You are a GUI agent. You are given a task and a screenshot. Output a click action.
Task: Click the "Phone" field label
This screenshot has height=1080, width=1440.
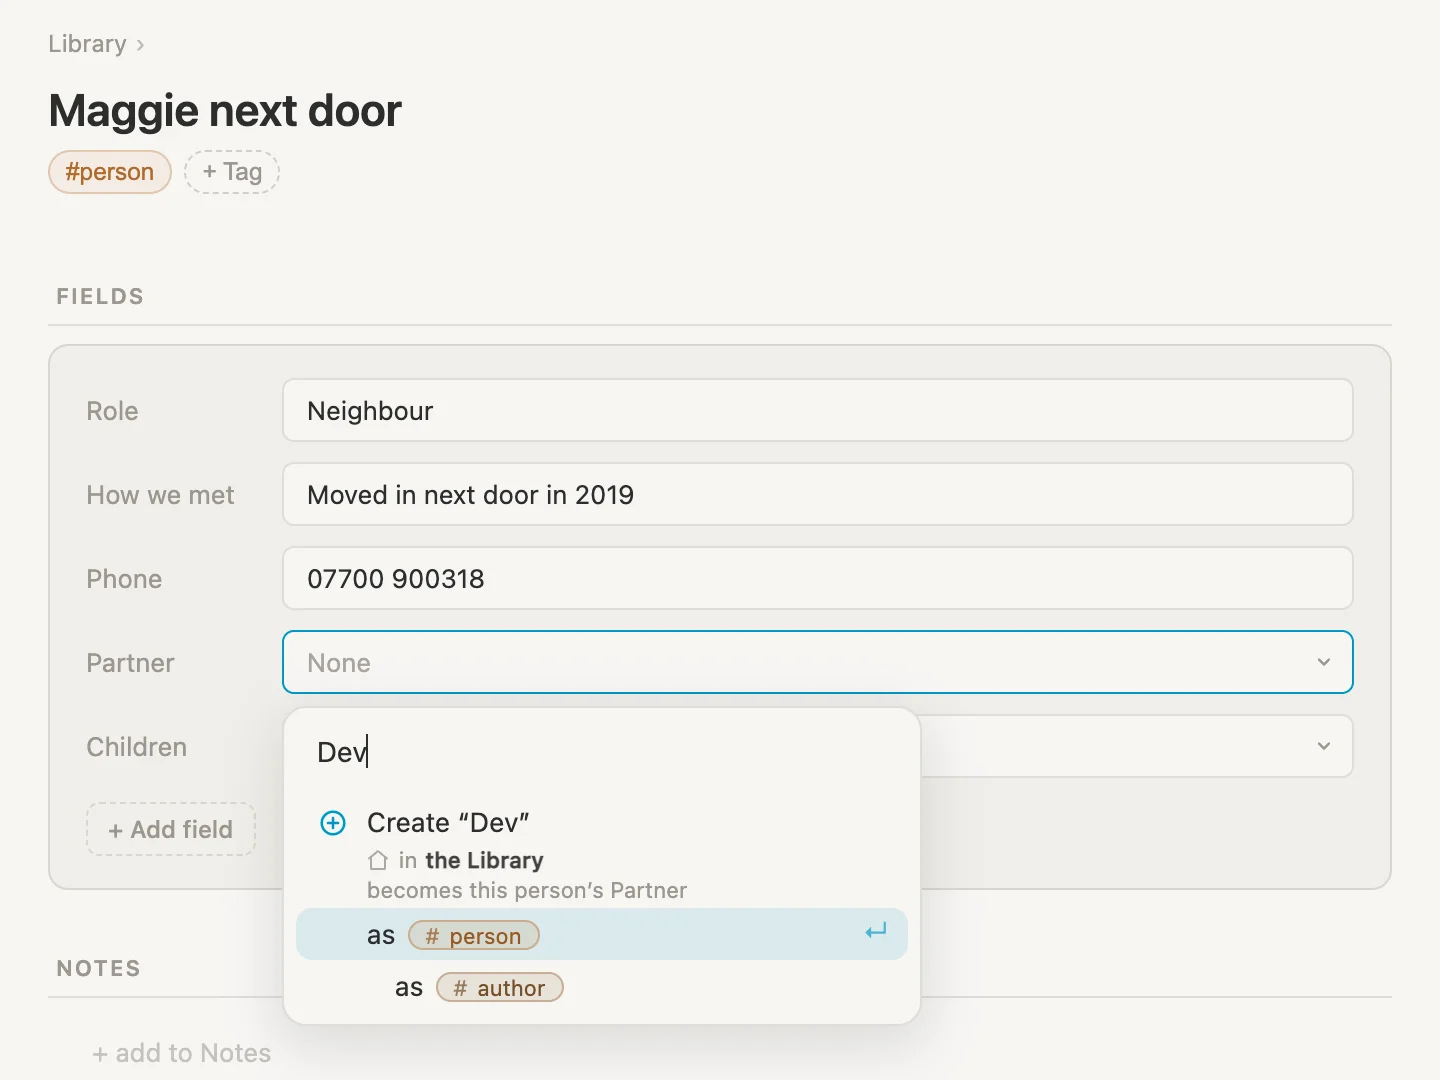coord(124,579)
